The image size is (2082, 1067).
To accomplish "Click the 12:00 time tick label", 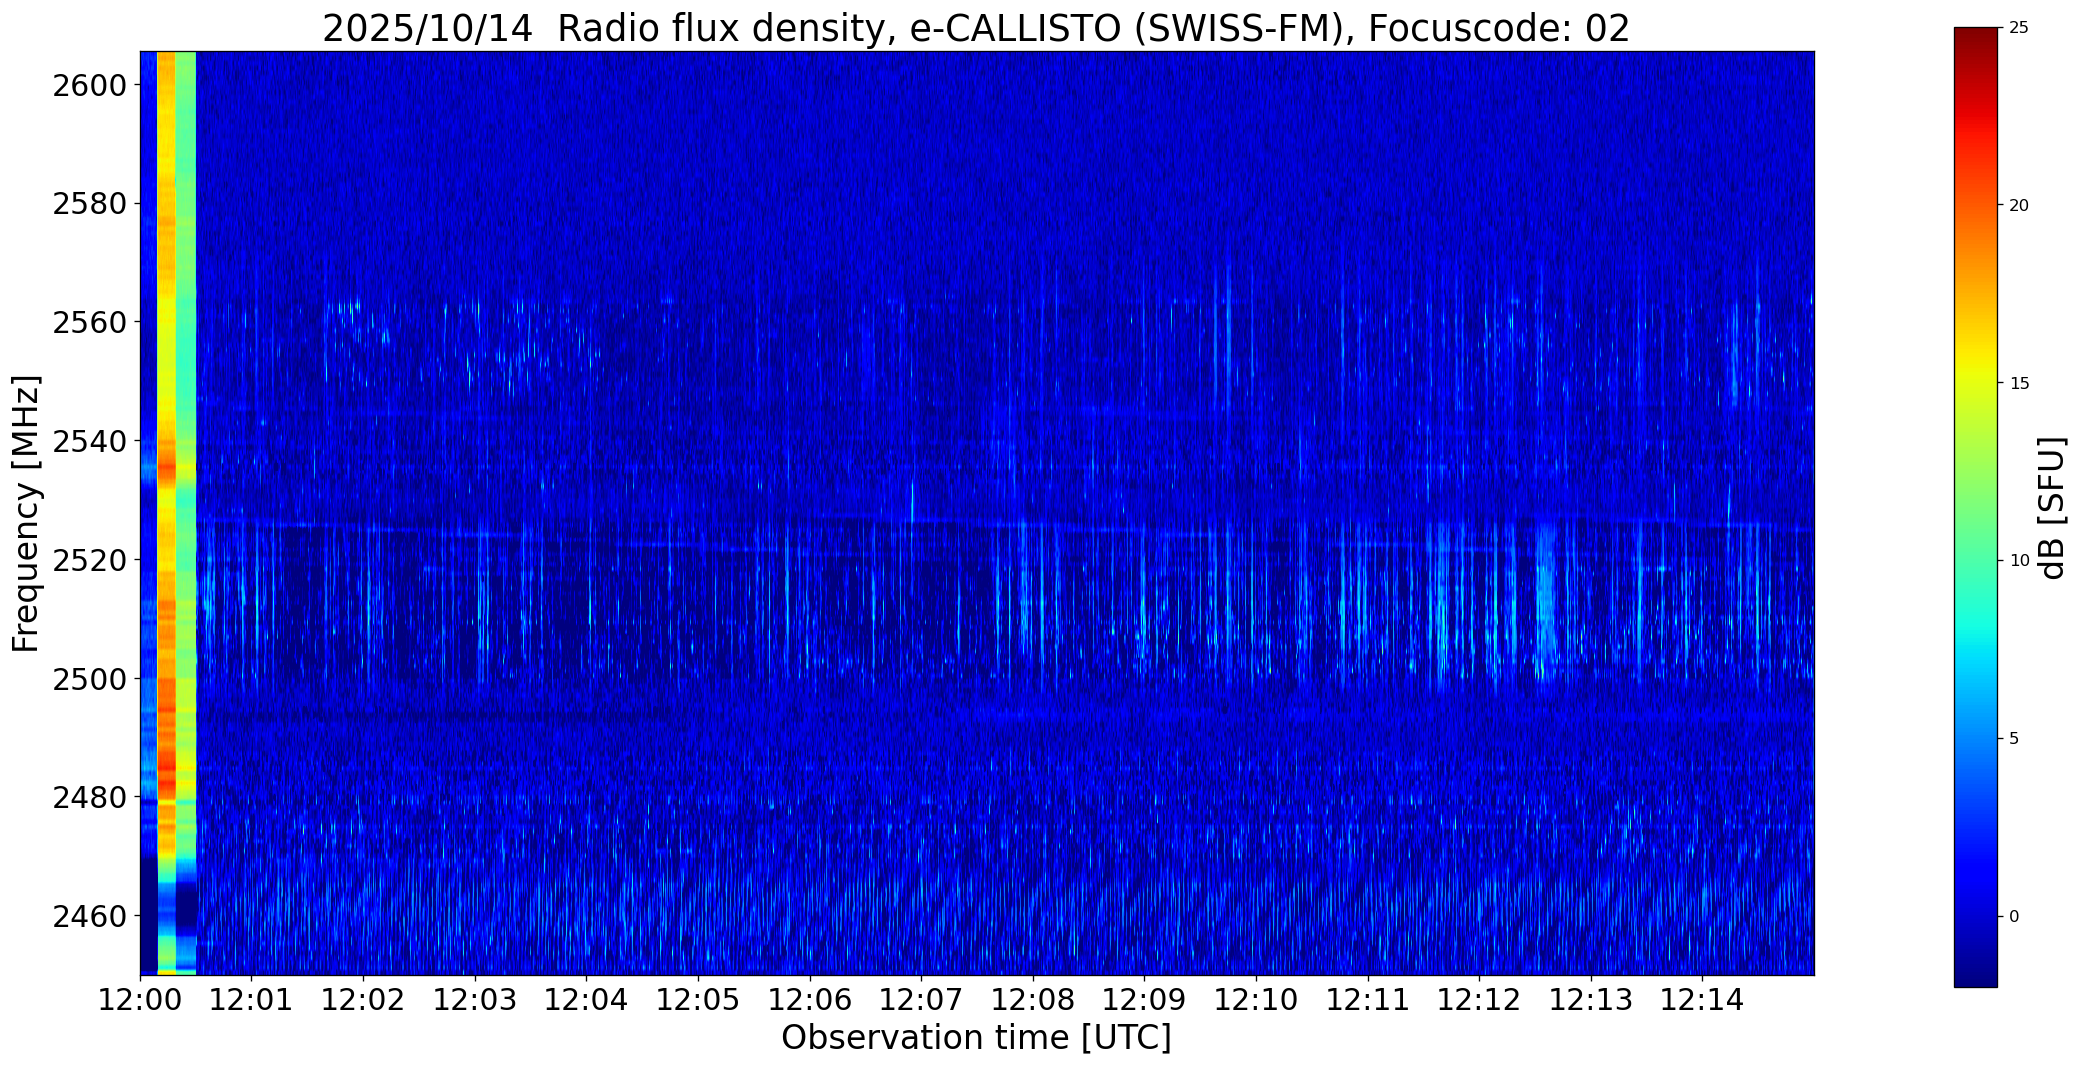I will (x=140, y=1000).
